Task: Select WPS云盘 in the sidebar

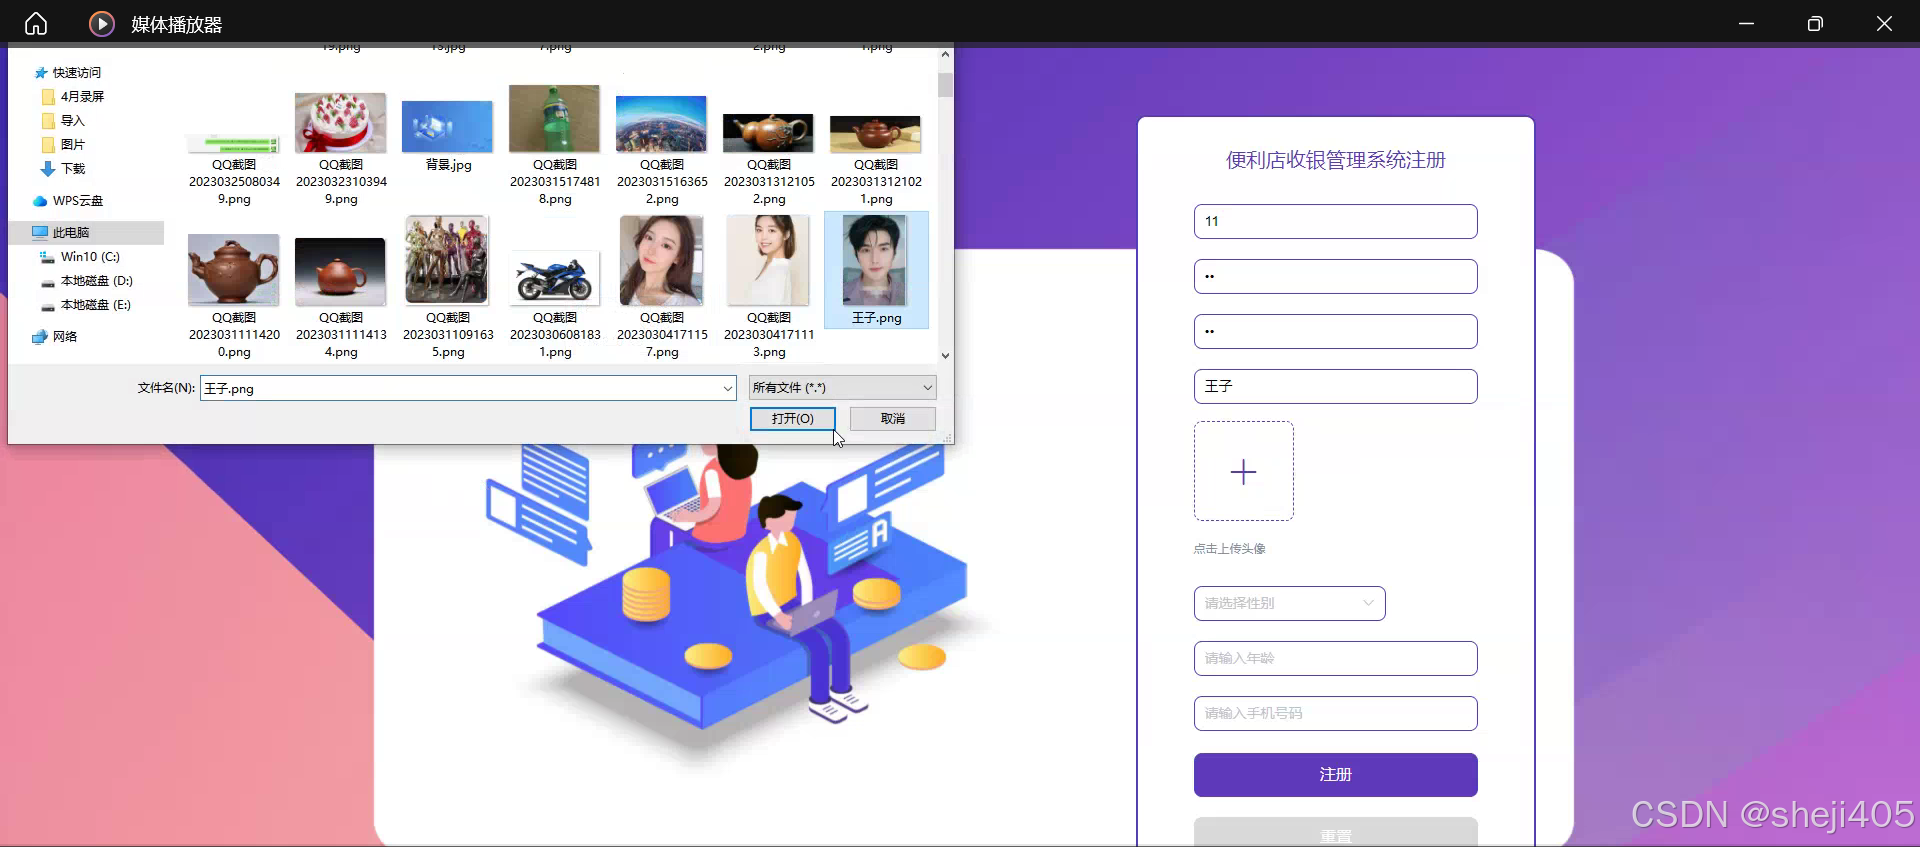Action: pyautogui.click(x=68, y=201)
